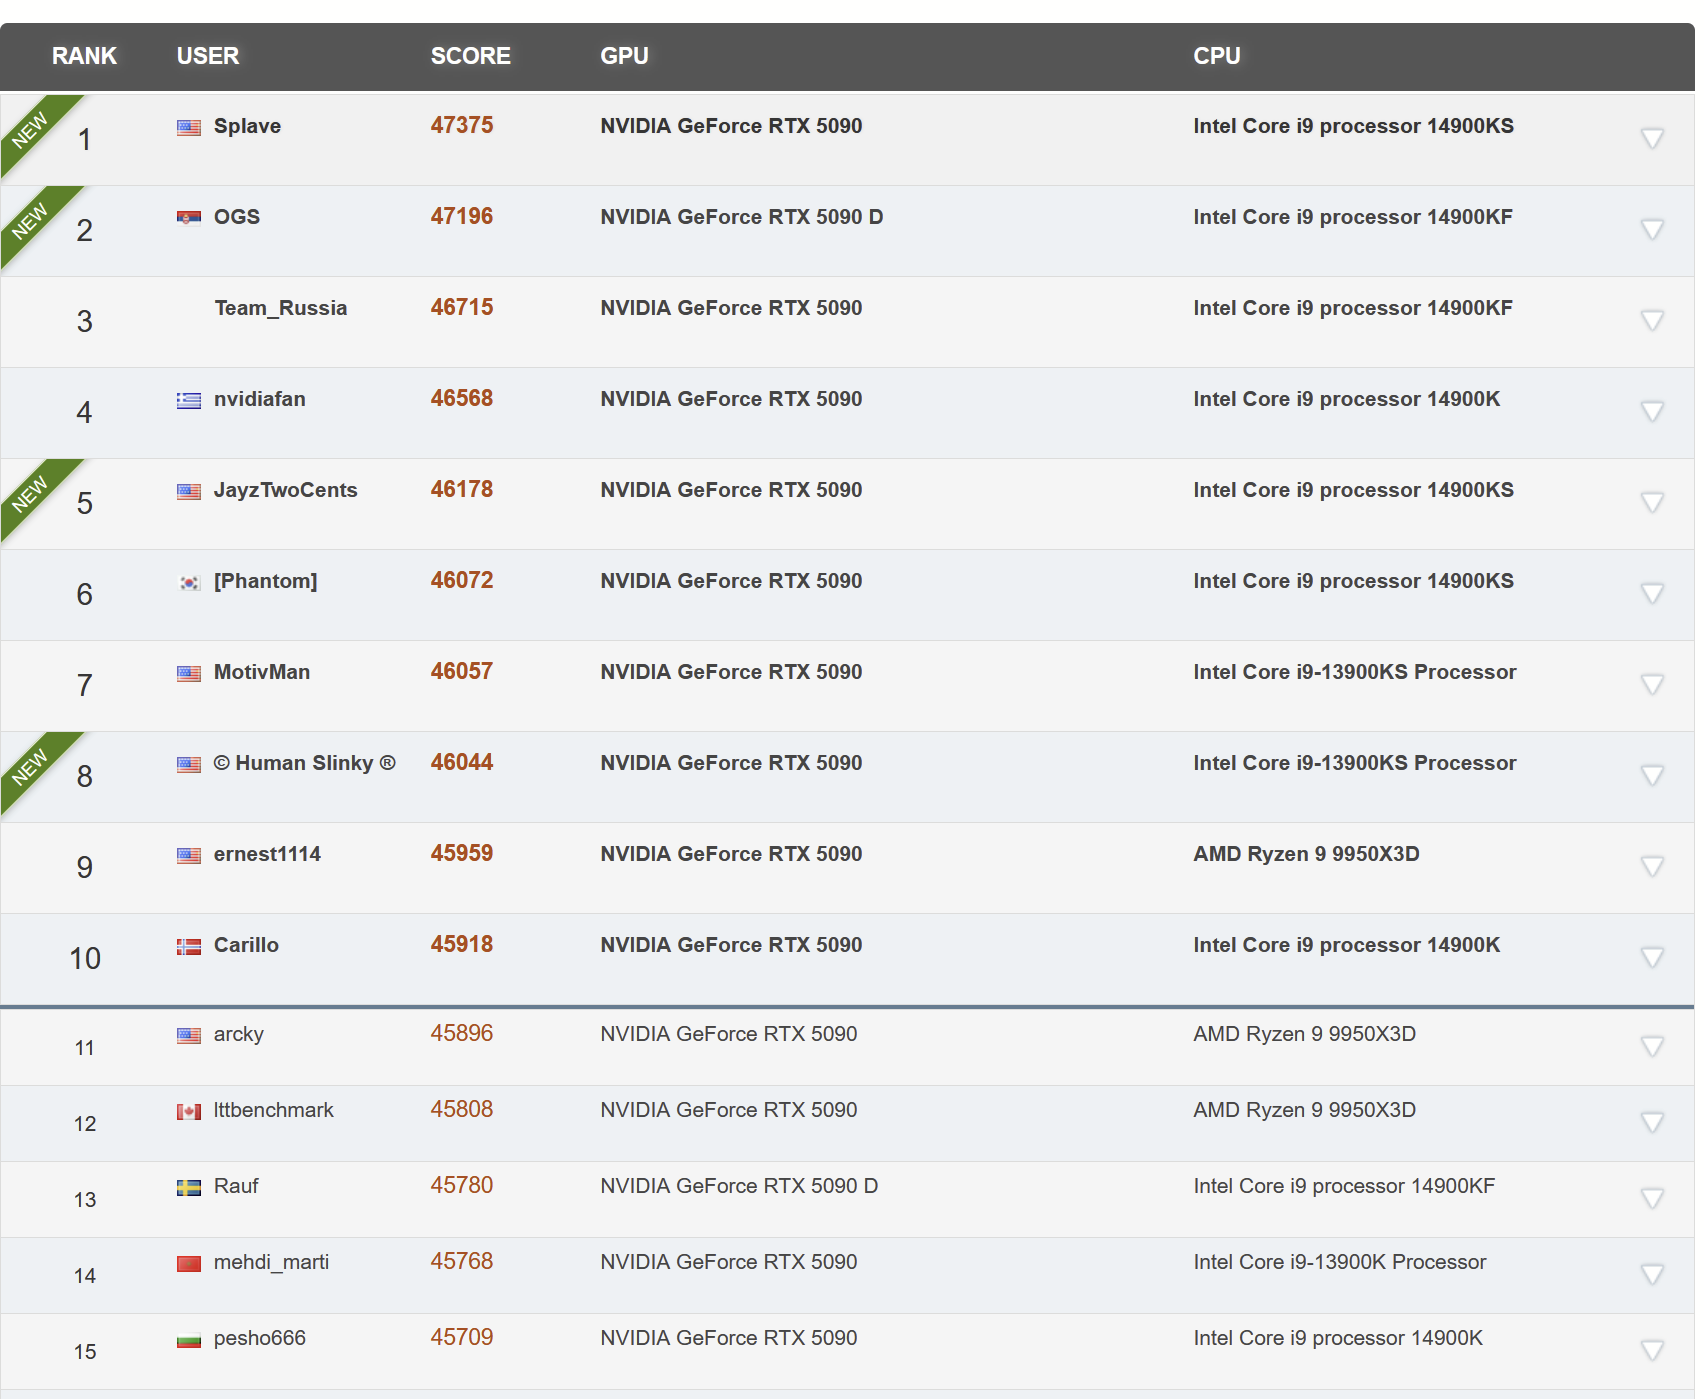Click score 45896 in arcky row

462,1033
